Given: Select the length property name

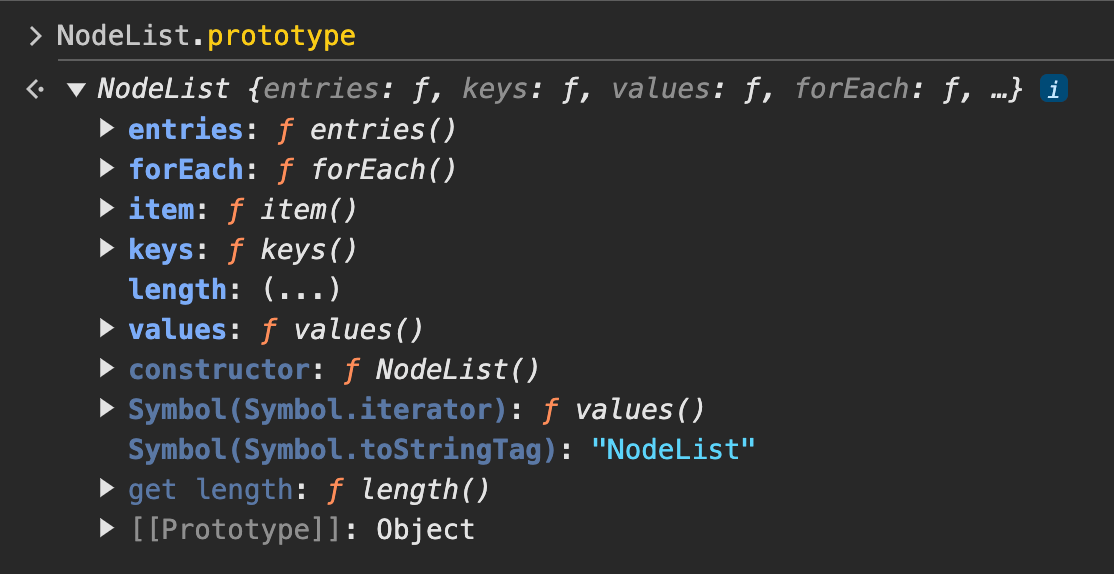Looking at the screenshot, I should (177, 290).
